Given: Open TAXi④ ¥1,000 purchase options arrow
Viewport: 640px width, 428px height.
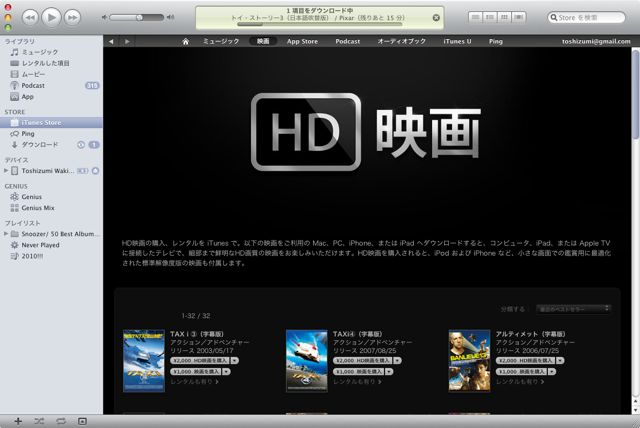Looking at the screenshot, I should pos(389,372).
